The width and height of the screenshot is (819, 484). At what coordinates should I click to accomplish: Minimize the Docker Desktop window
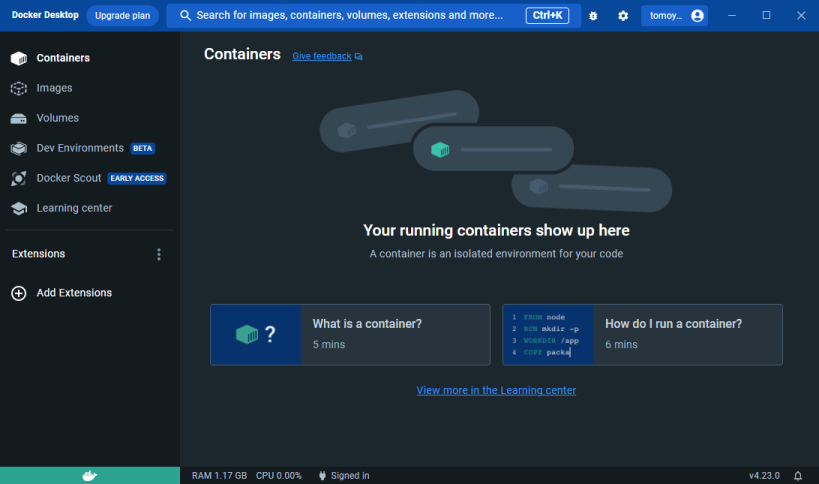coord(732,16)
